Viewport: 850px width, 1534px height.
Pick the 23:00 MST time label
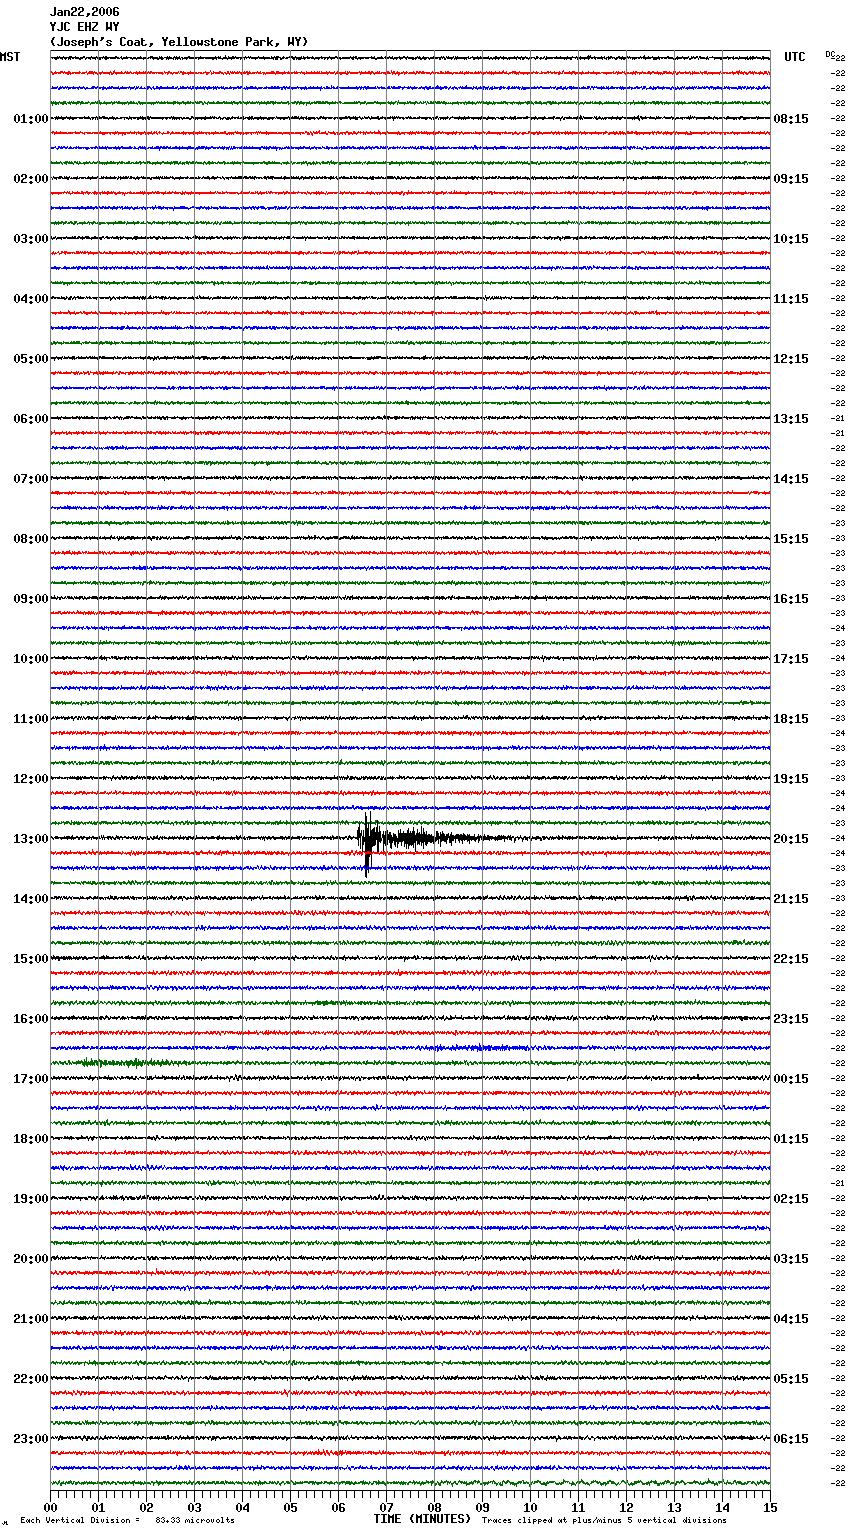point(30,1439)
